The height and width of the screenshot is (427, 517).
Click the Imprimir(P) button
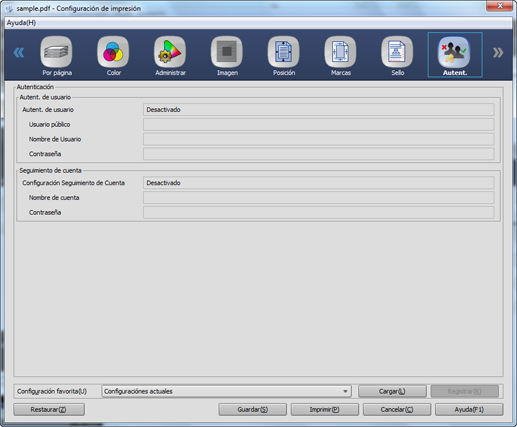[x=325, y=409]
